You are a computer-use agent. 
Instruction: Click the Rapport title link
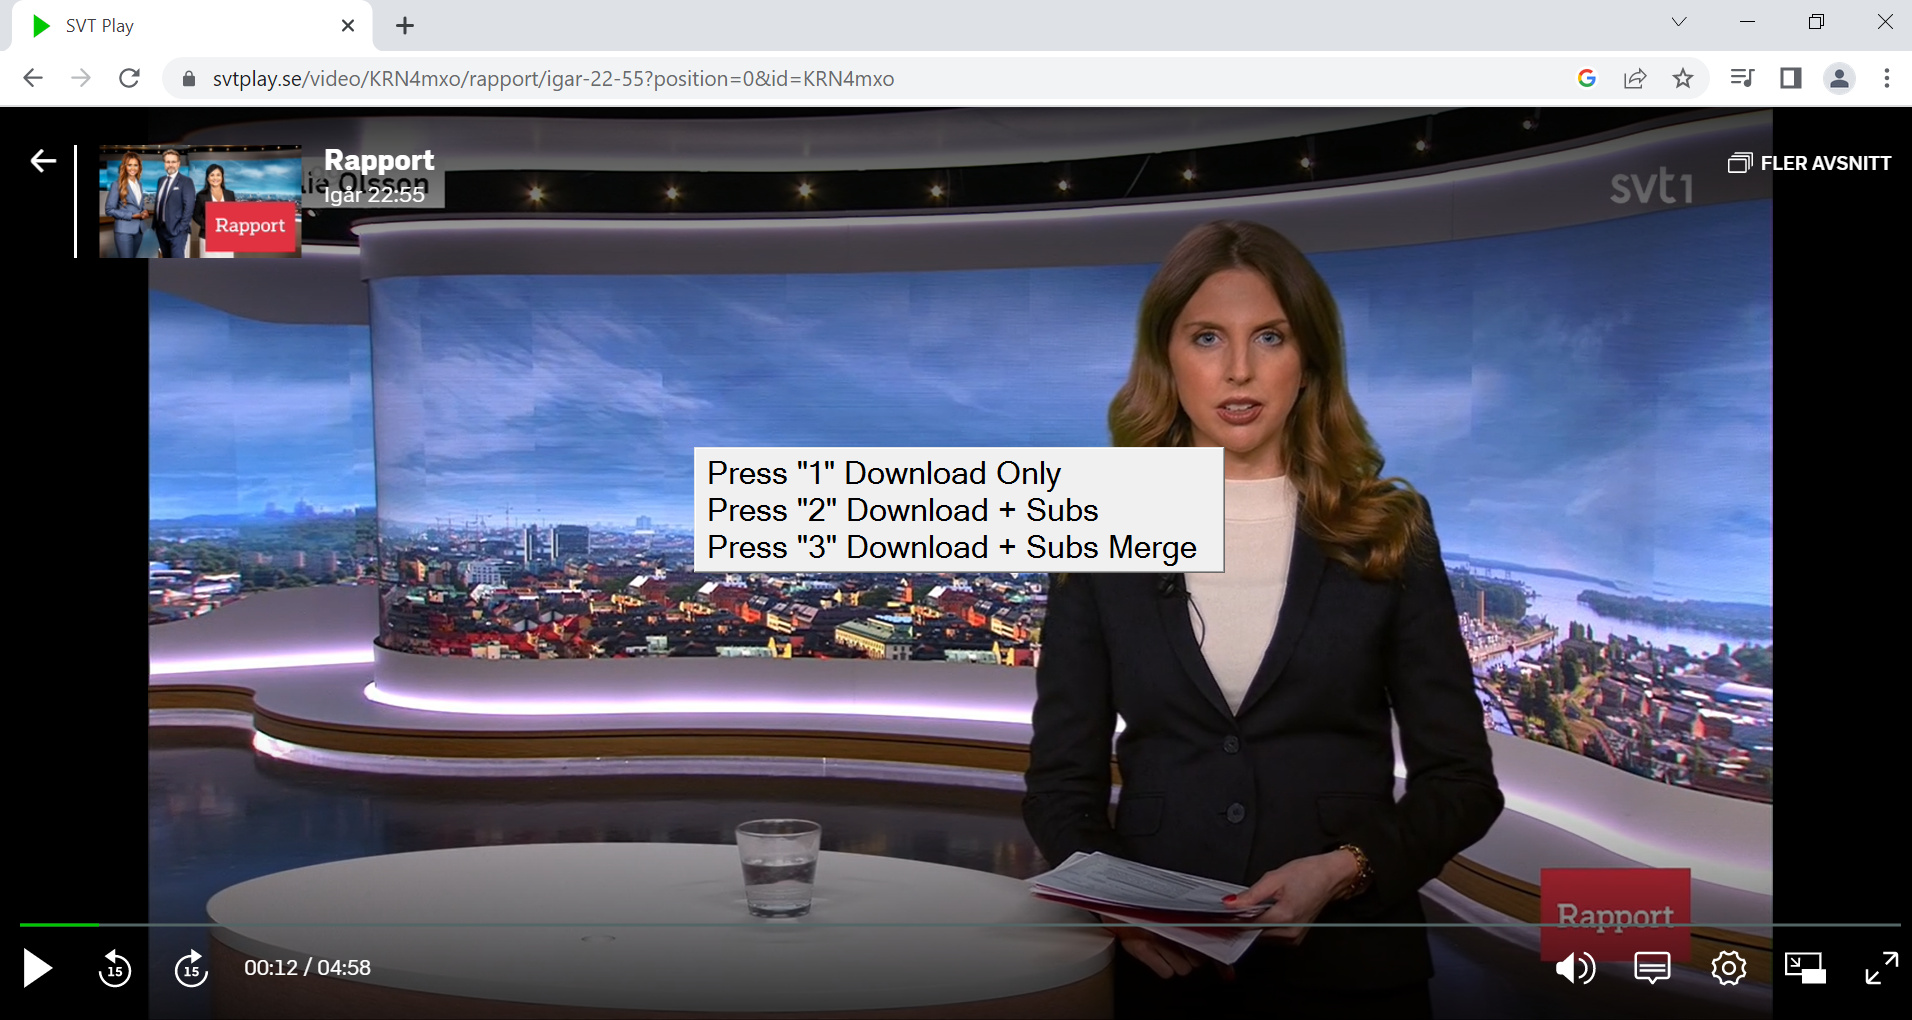click(379, 160)
